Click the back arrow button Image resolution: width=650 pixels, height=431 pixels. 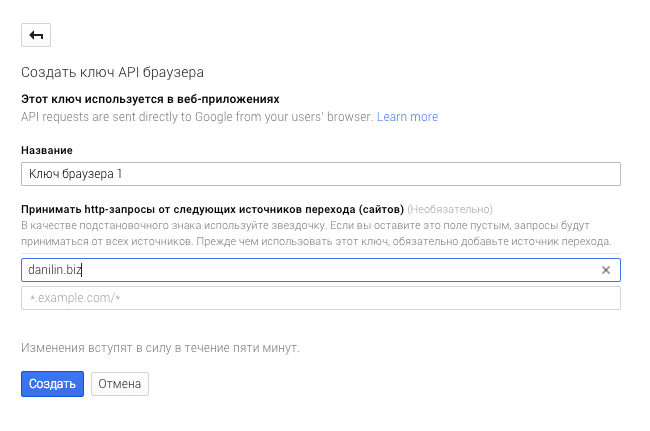[x=36, y=35]
